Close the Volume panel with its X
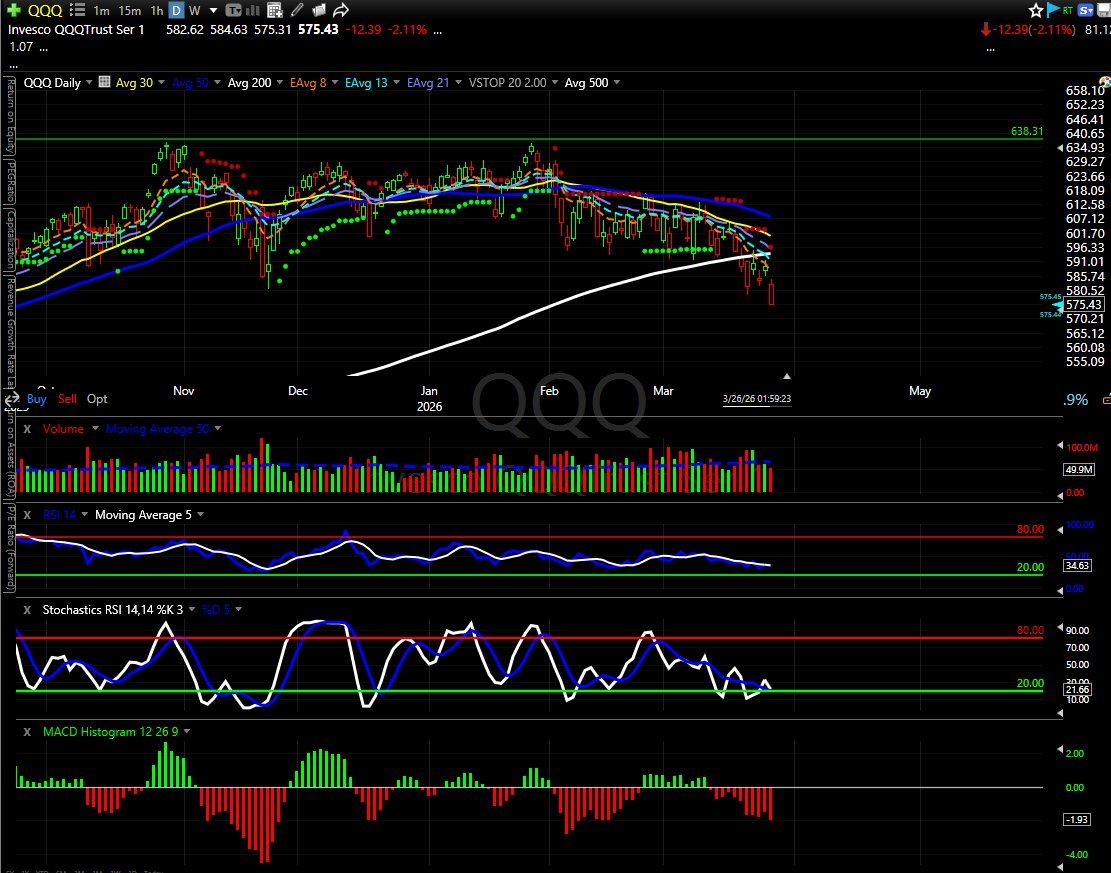 click(27, 429)
